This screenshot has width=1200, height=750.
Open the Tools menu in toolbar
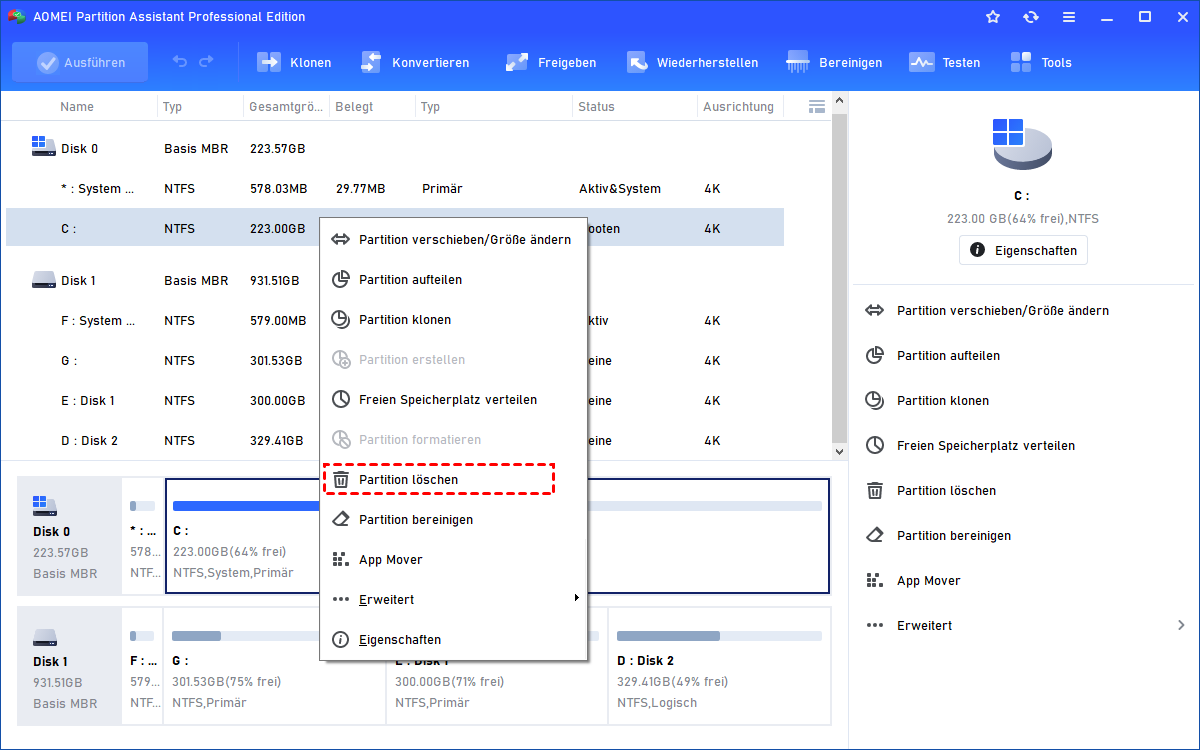point(1041,62)
